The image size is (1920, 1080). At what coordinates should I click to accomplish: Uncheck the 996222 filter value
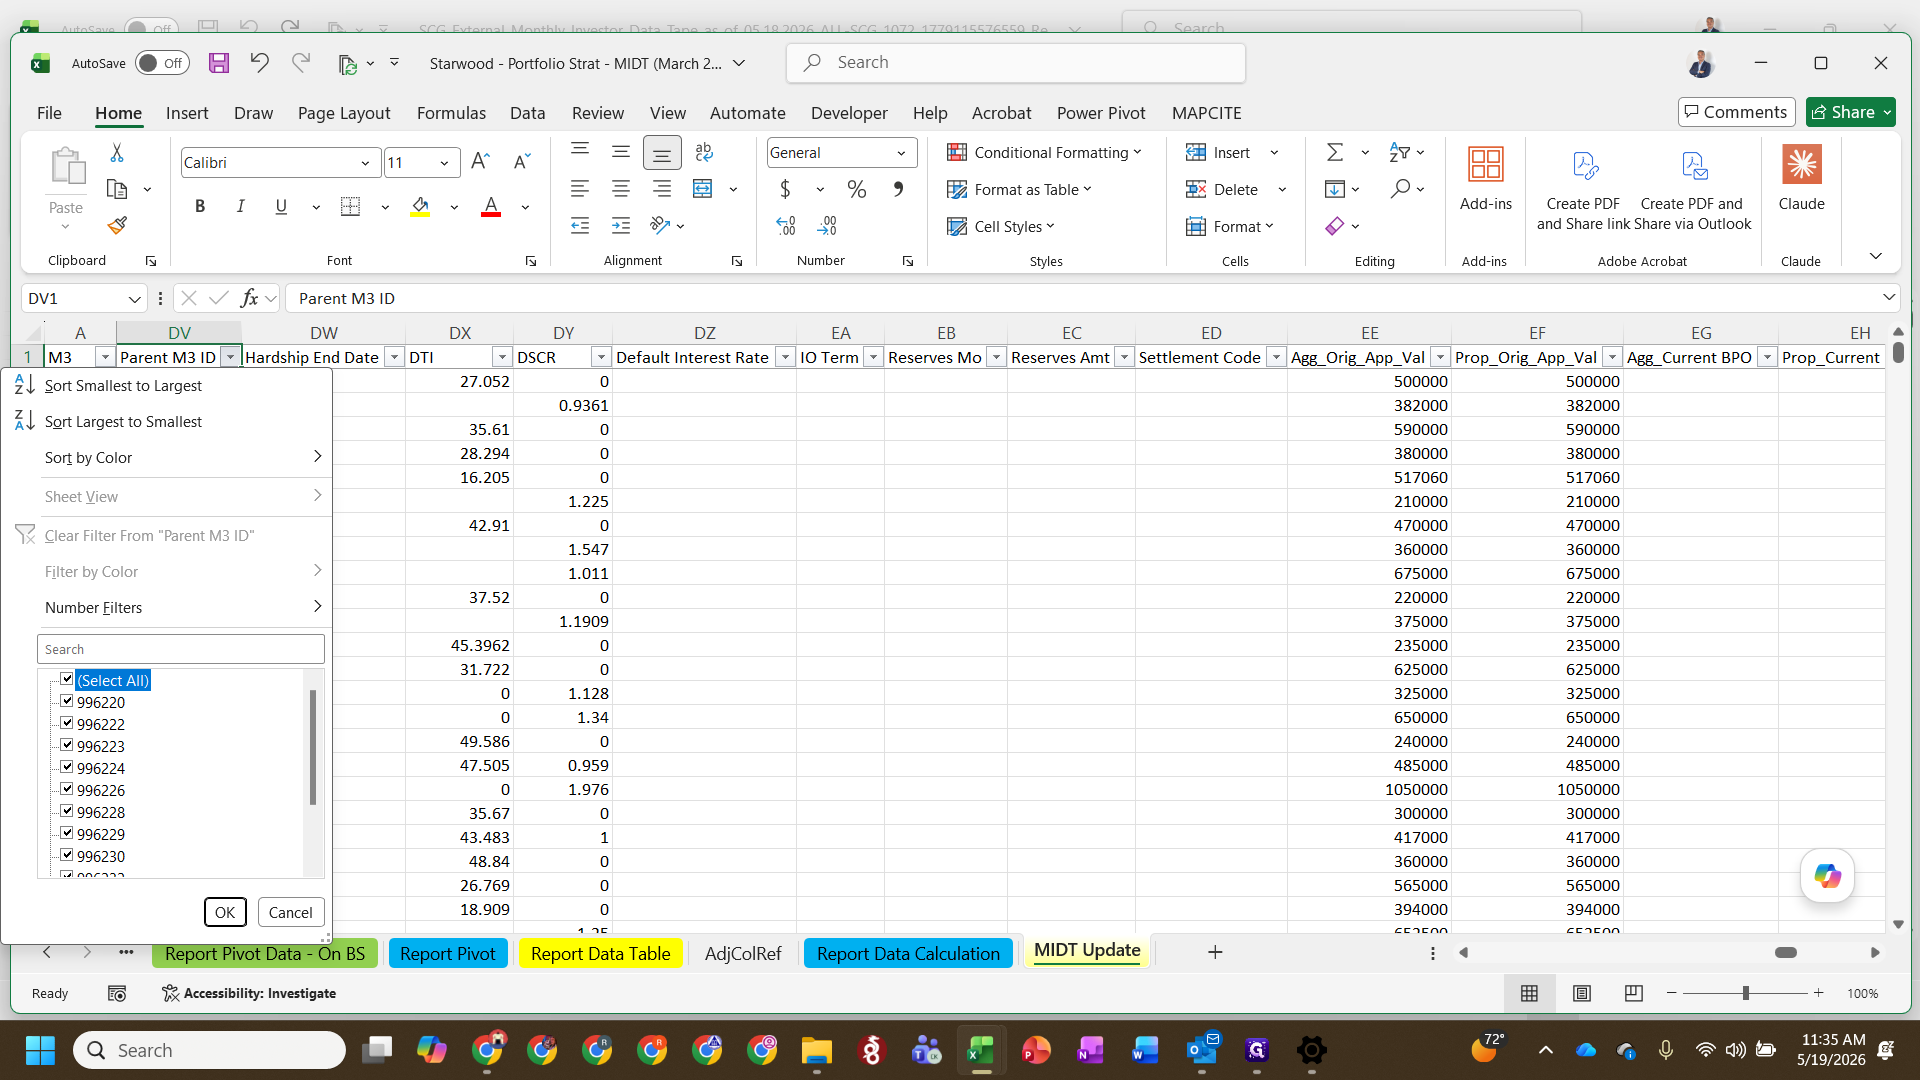coord(67,723)
